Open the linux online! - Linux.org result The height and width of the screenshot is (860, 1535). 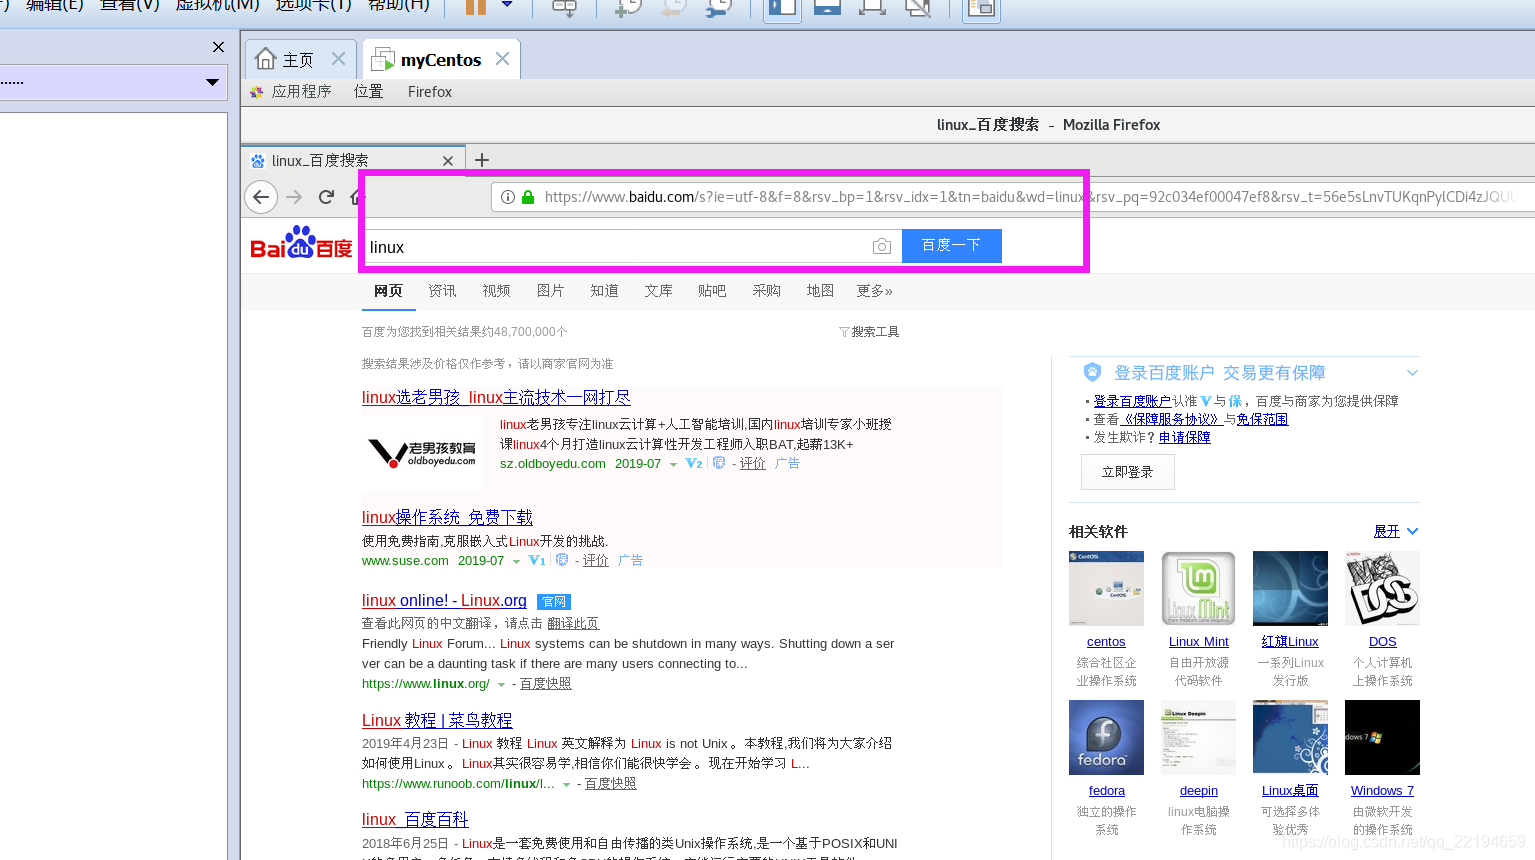coord(444,601)
